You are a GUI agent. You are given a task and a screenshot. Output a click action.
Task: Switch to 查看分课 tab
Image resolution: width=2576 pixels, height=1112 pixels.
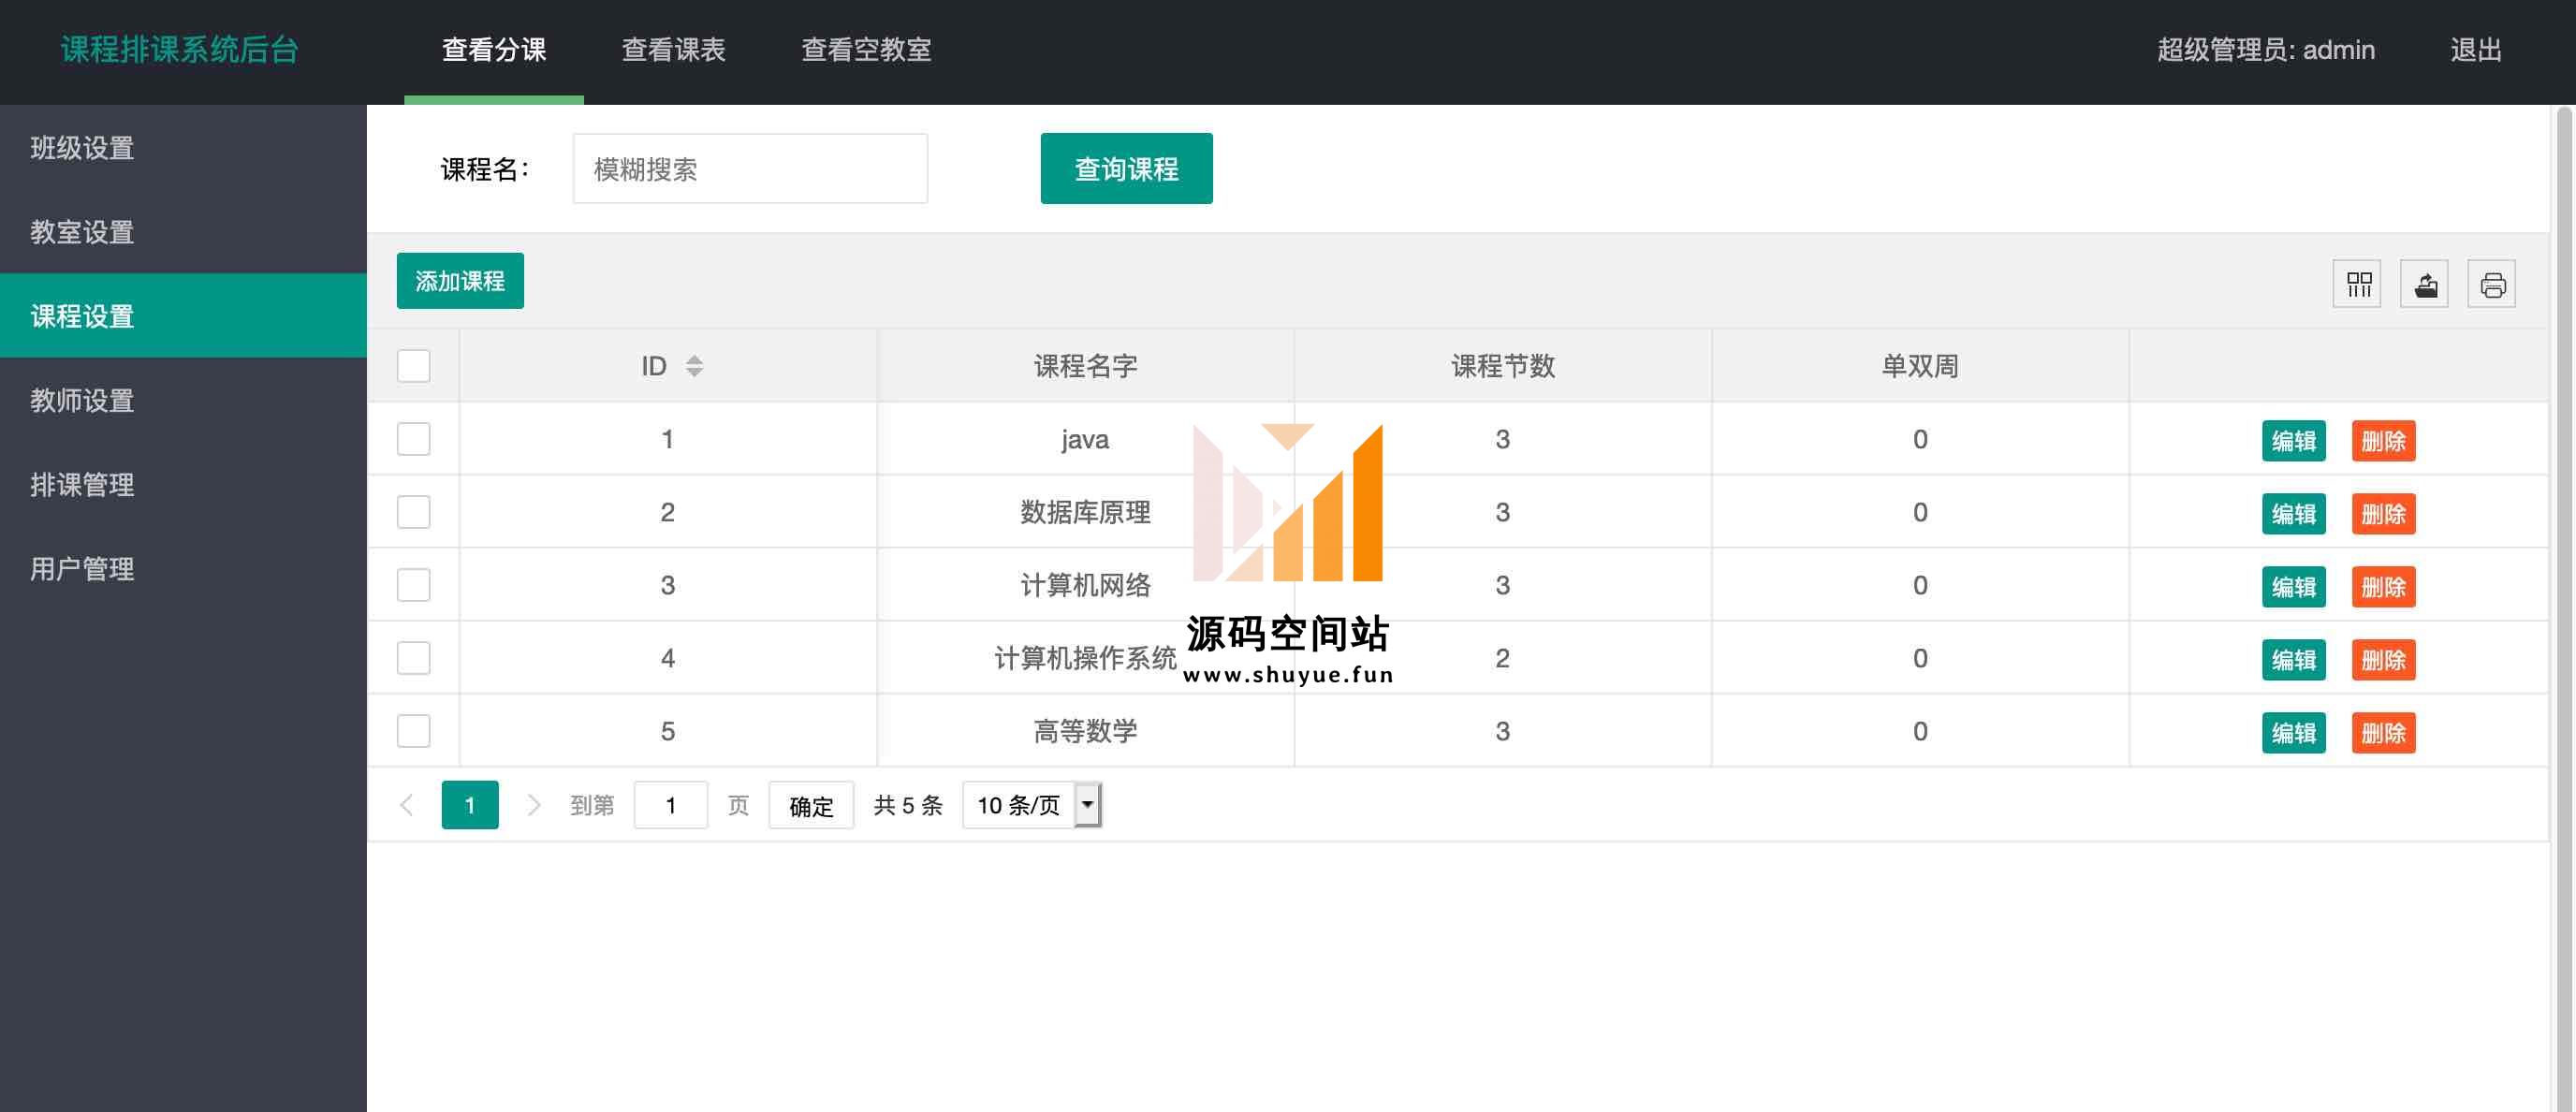(494, 50)
